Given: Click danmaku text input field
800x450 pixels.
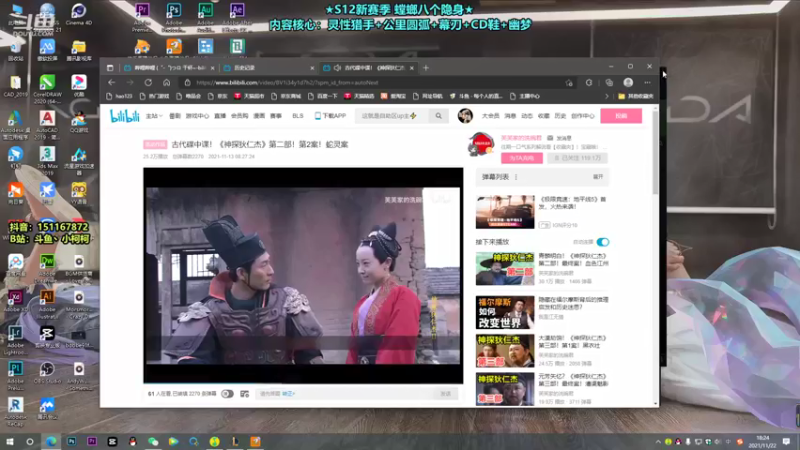Looking at the screenshot, I should (344, 394).
